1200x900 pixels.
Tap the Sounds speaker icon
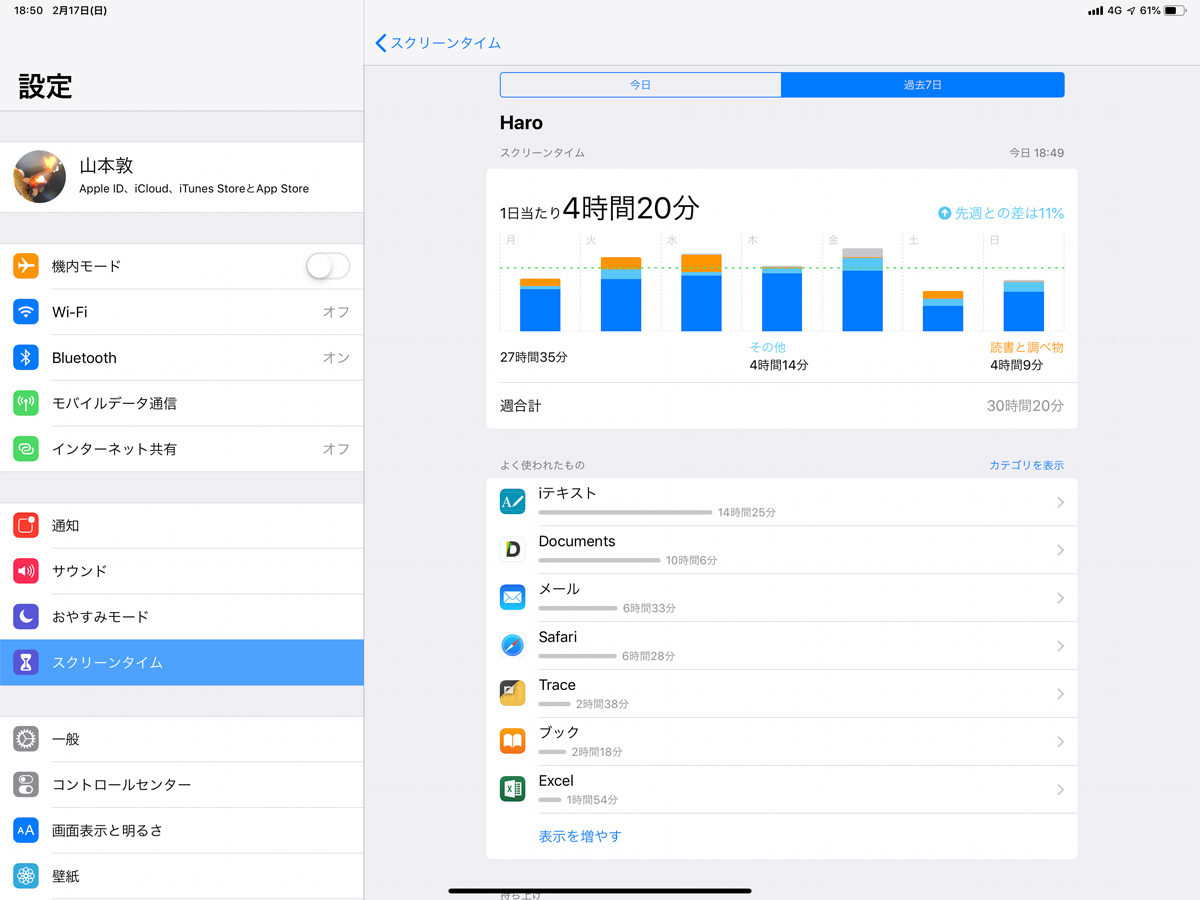coord(26,571)
